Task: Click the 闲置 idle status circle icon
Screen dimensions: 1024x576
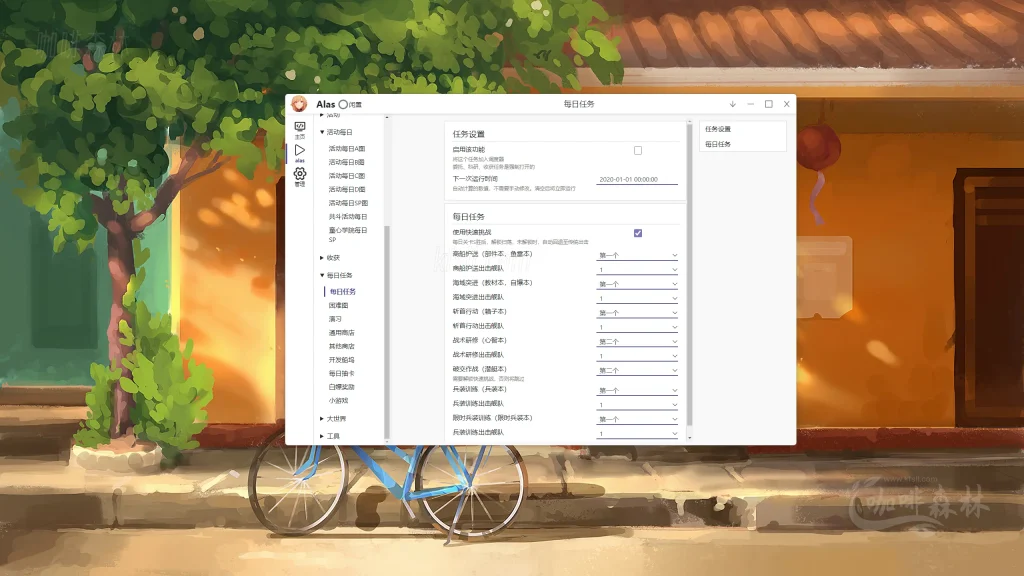Action: [343, 104]
